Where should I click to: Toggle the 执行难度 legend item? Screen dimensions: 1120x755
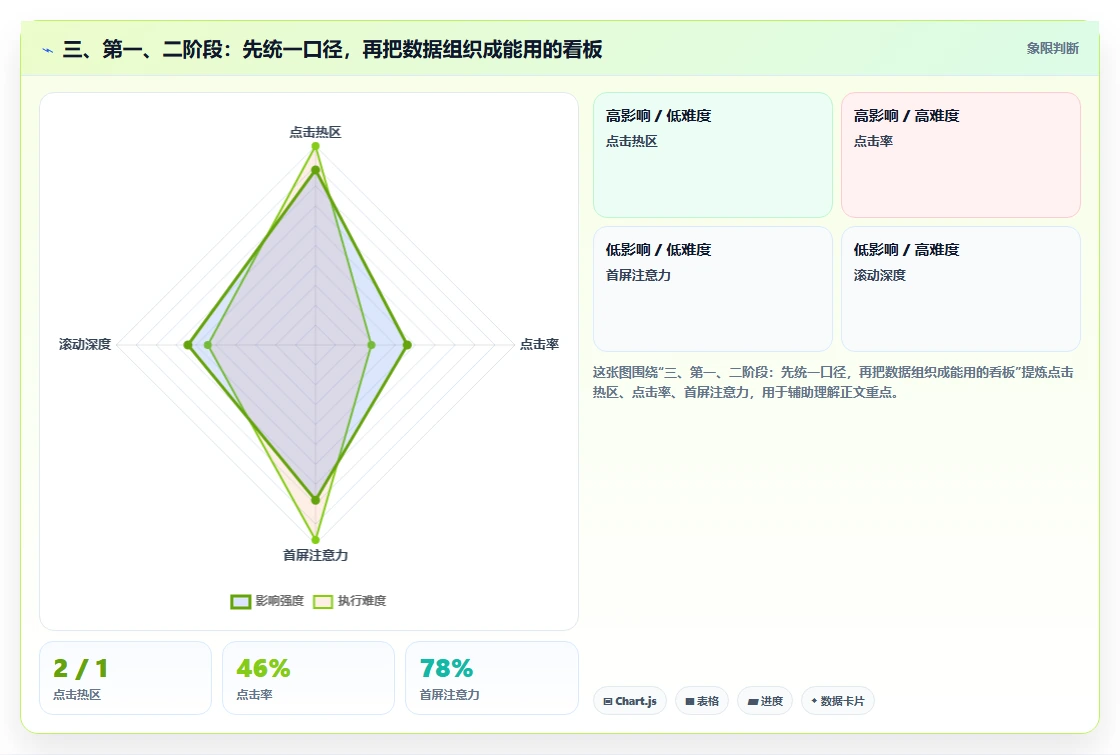[349, 601]
